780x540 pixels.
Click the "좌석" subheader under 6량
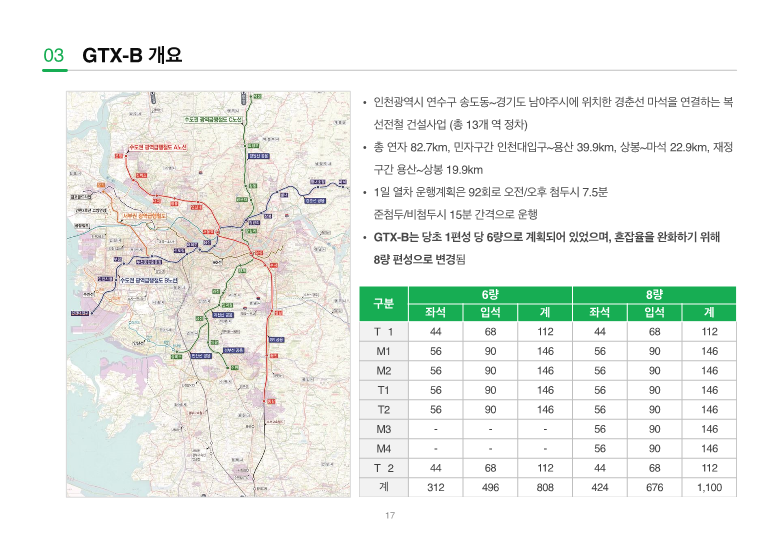point(435,312)
